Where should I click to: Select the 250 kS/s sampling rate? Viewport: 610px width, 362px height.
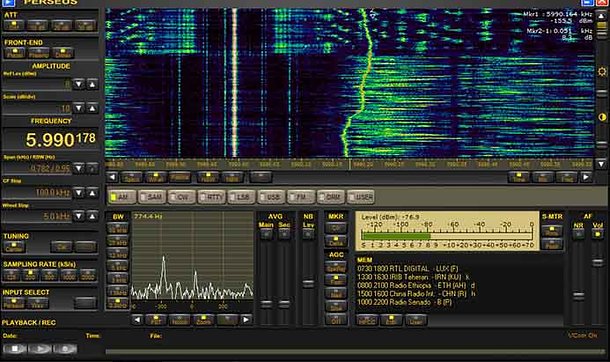pyautogui.click(x=30, y=275)
